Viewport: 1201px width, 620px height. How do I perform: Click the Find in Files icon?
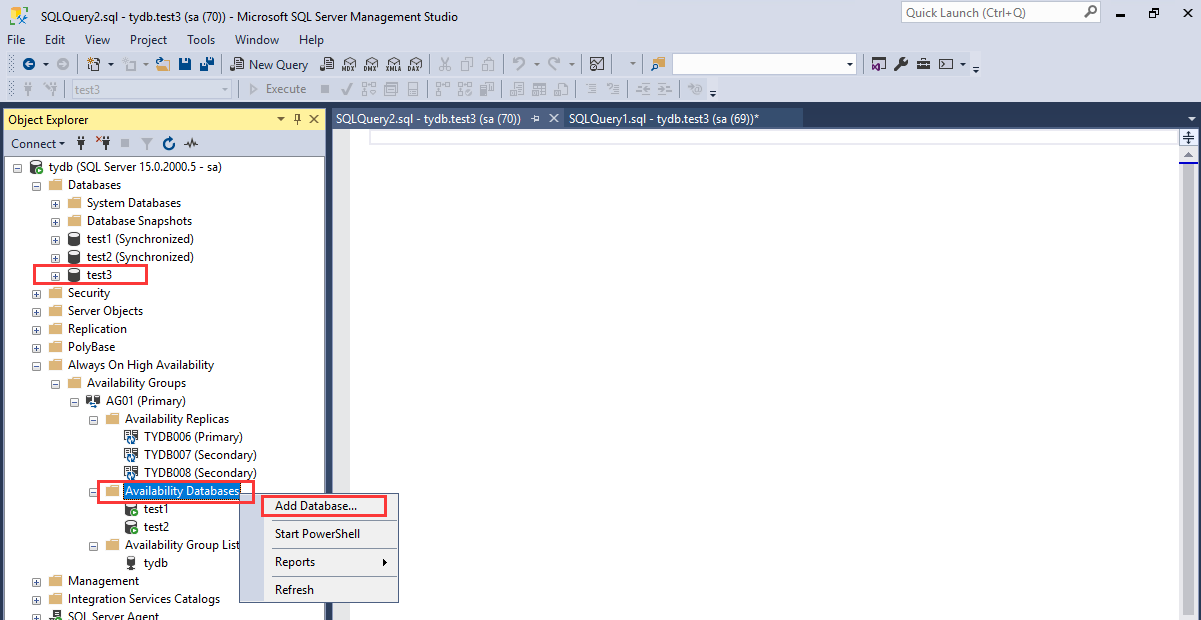[658, 64]
